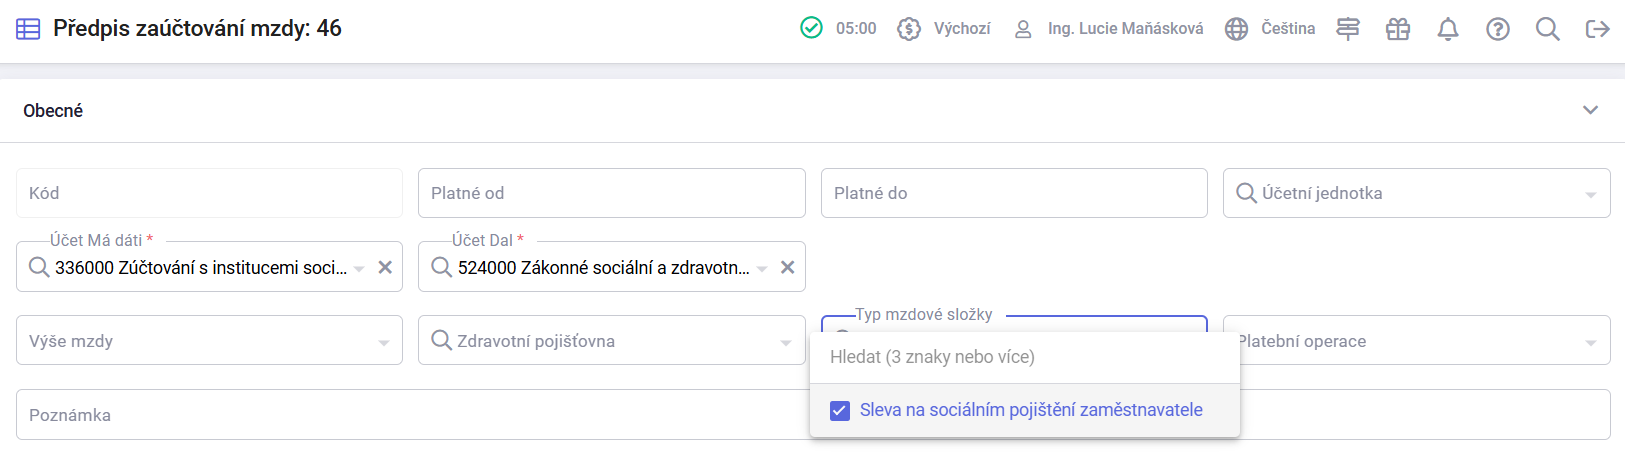The image size is (1625, 470).
Task: Click the Obecné section header
Action: pyautogui.click(x=812, y=111)
